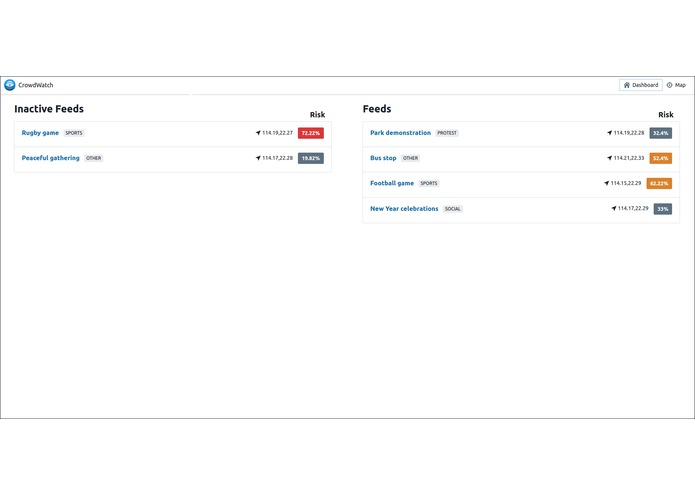Click location arrow icon for Bus stop
Viewport: 695px width, 494px height.
(x=609, y=158)
